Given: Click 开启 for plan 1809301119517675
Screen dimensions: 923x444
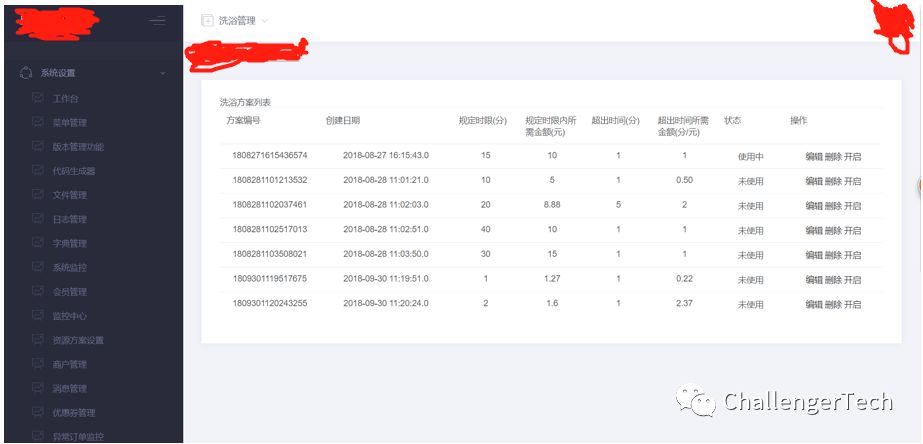Looking at the screenshot, I should pos(852,280).
